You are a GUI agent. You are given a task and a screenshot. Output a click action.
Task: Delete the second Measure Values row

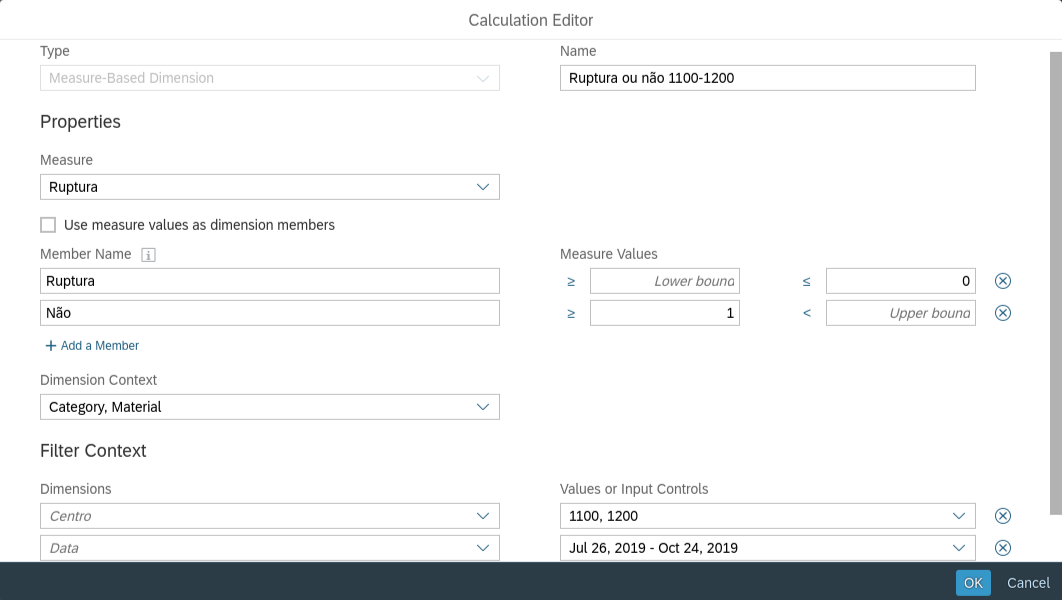coord(1002,313)
